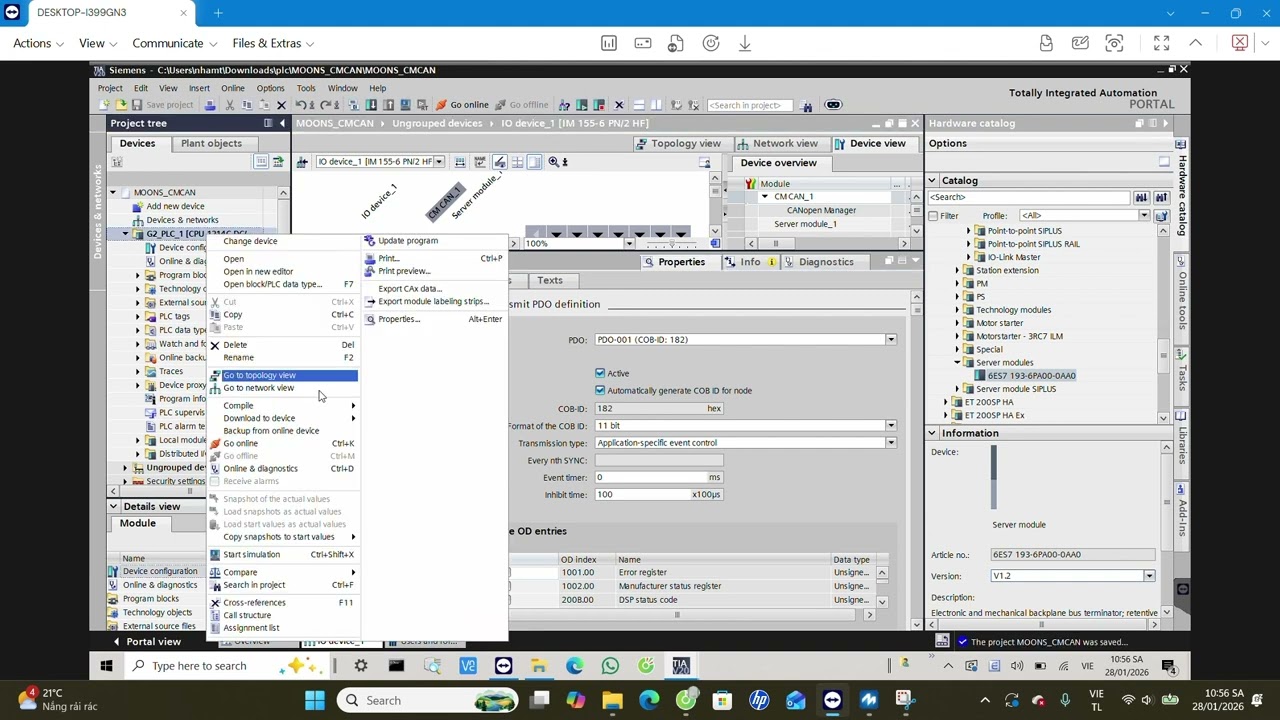
Task: Collapse the Catalog section header
Action: (932, 181)
